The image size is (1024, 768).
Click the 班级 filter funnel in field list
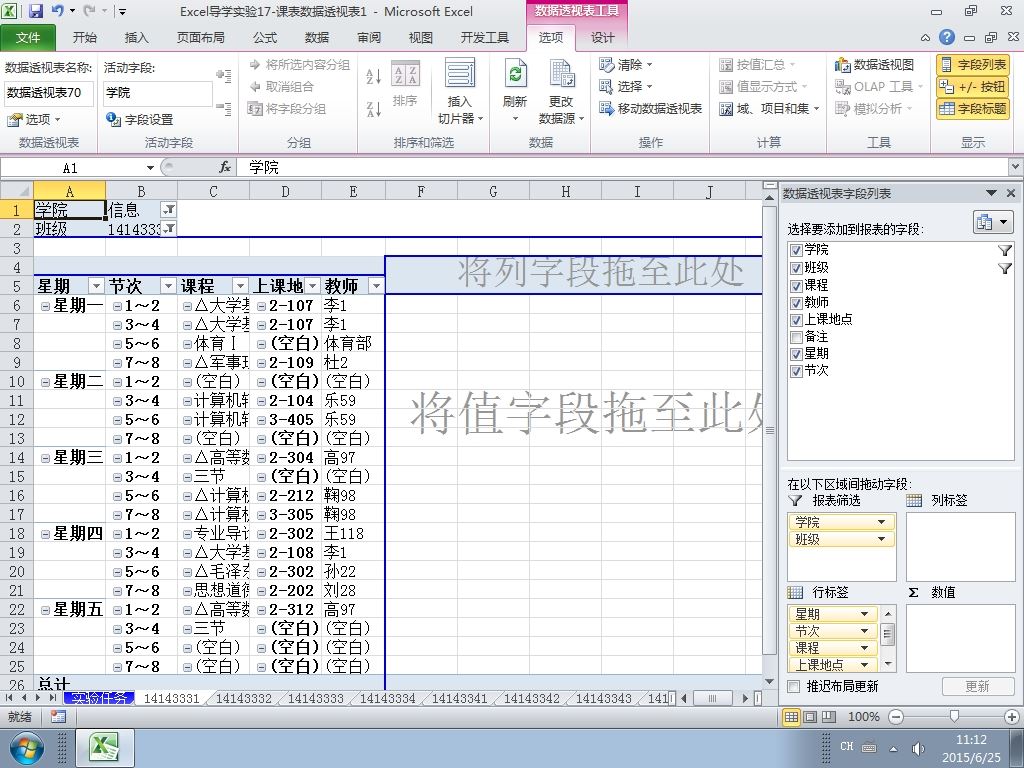pyautogui.click(x=1004, y=268)
